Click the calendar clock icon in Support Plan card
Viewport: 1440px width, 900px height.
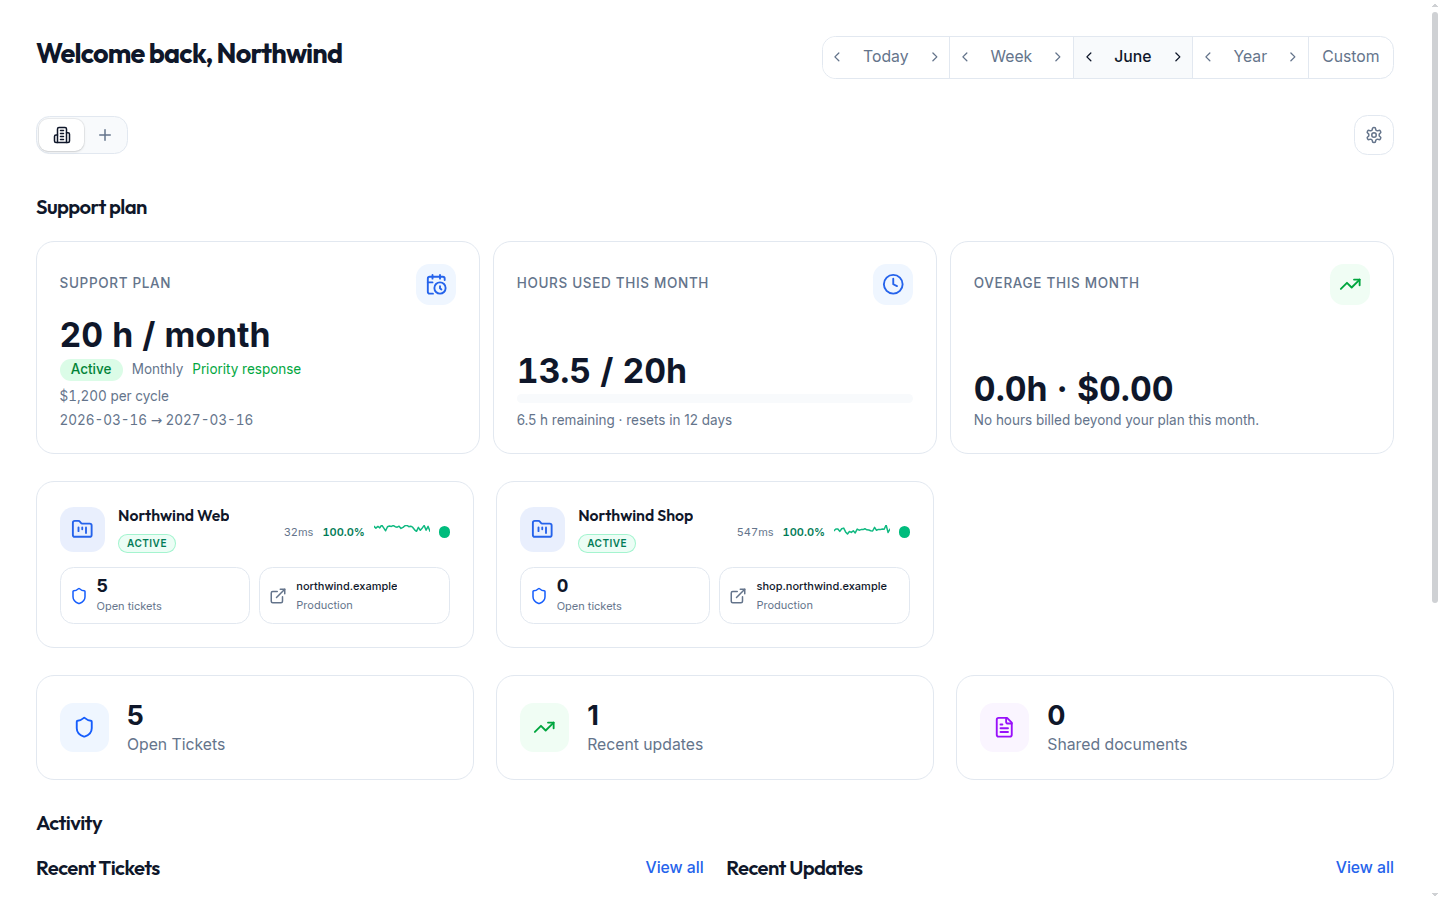click(x=436, y=285)
